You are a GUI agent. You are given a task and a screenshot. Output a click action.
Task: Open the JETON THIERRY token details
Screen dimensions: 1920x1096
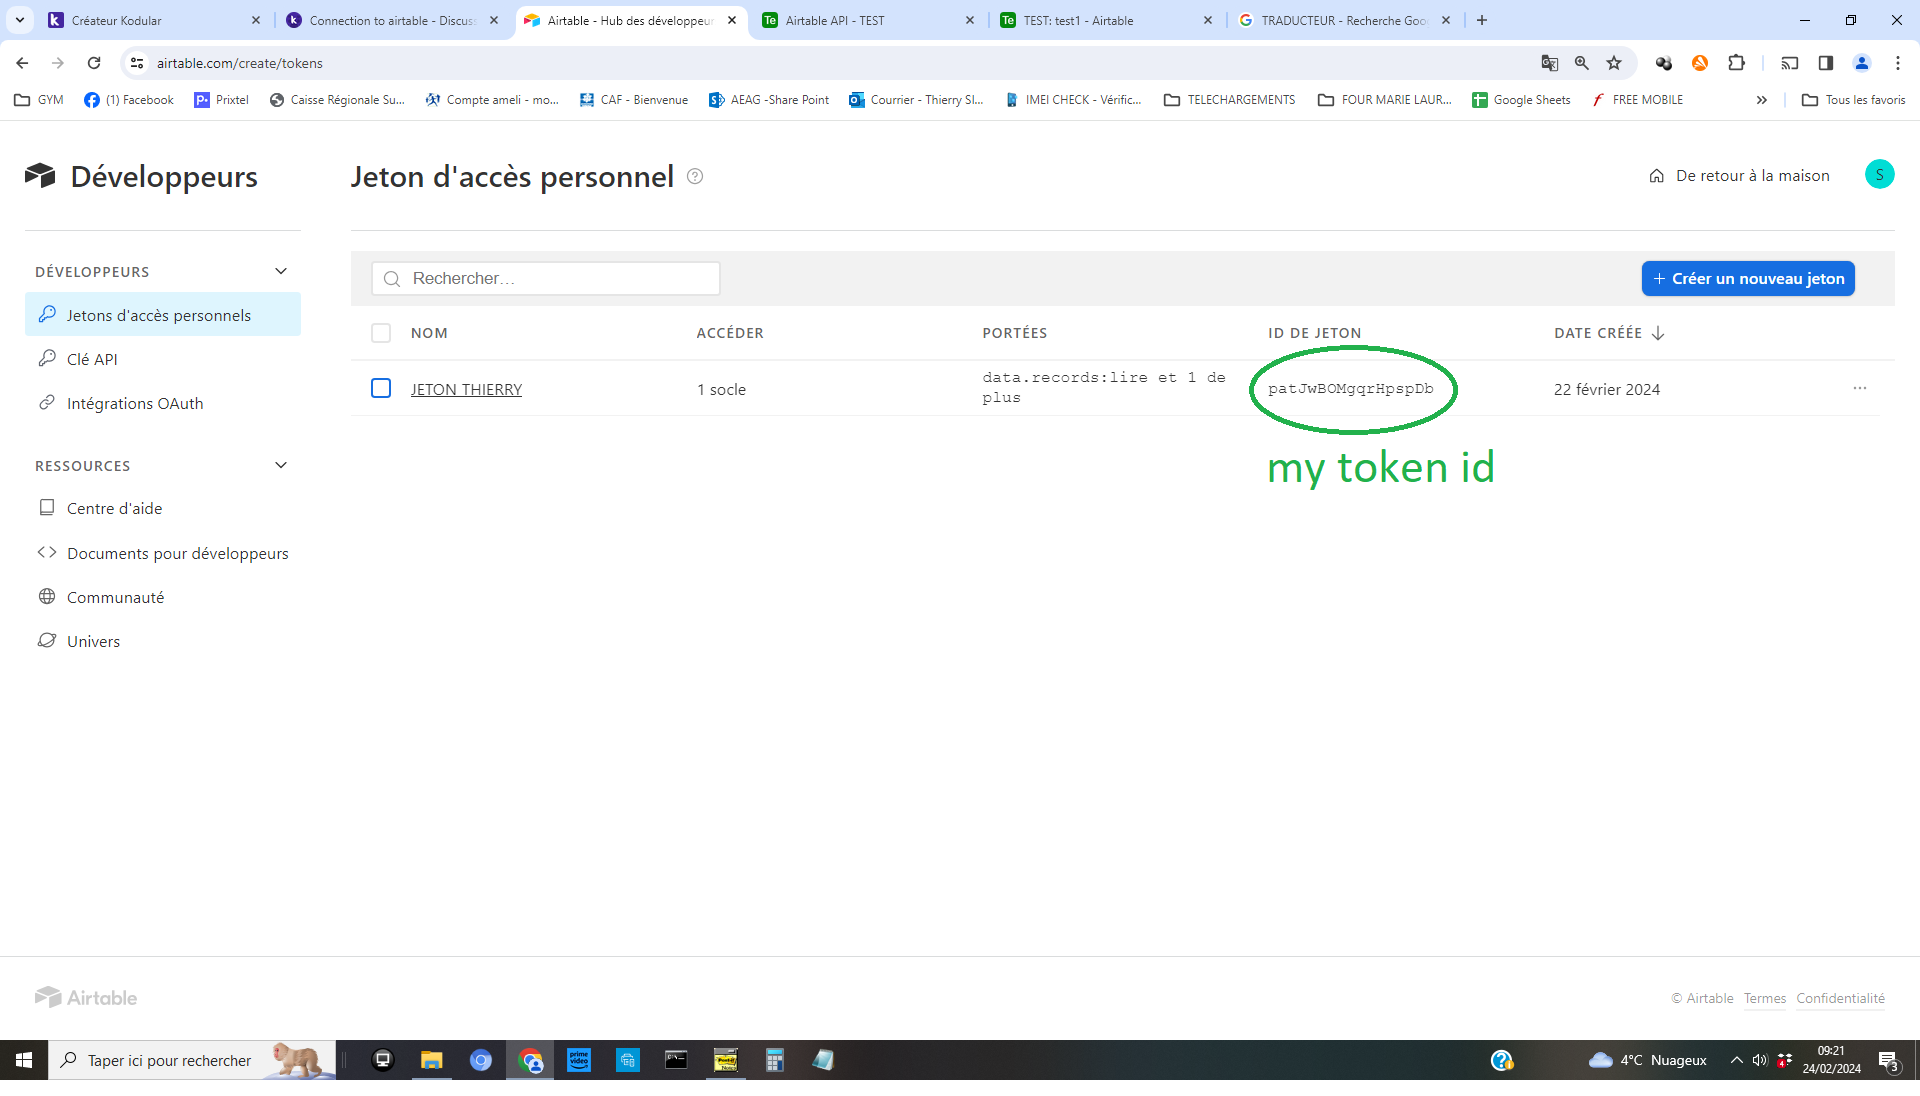point(466,389)
